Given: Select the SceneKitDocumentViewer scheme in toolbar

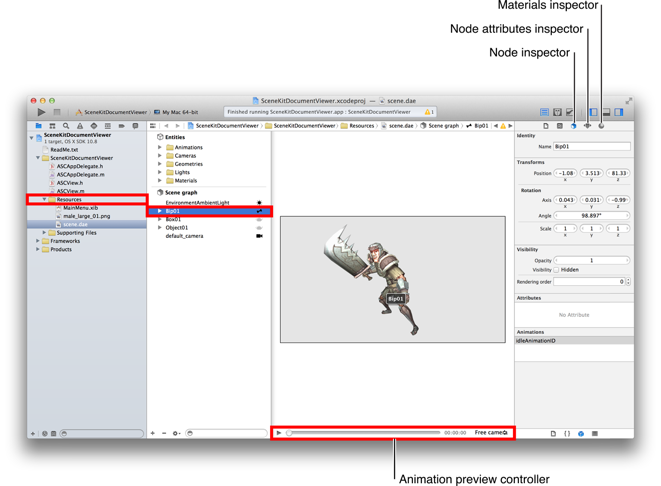Looking at the screenshot, I should coord(112,112).
